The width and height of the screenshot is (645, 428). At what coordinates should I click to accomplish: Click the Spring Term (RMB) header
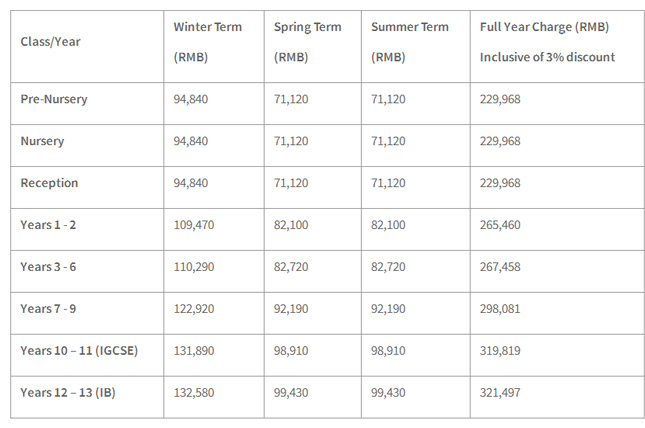pos(307,42)
